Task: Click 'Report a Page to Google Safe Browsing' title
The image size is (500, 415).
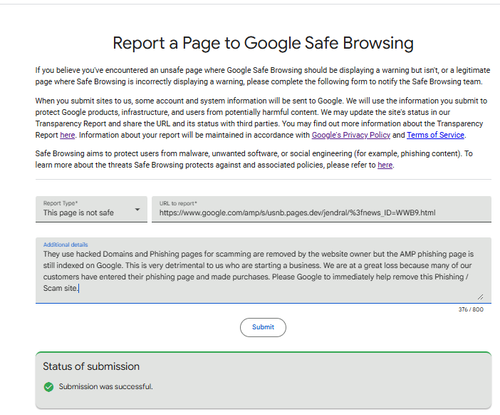Action: click(x=263, y=43)
